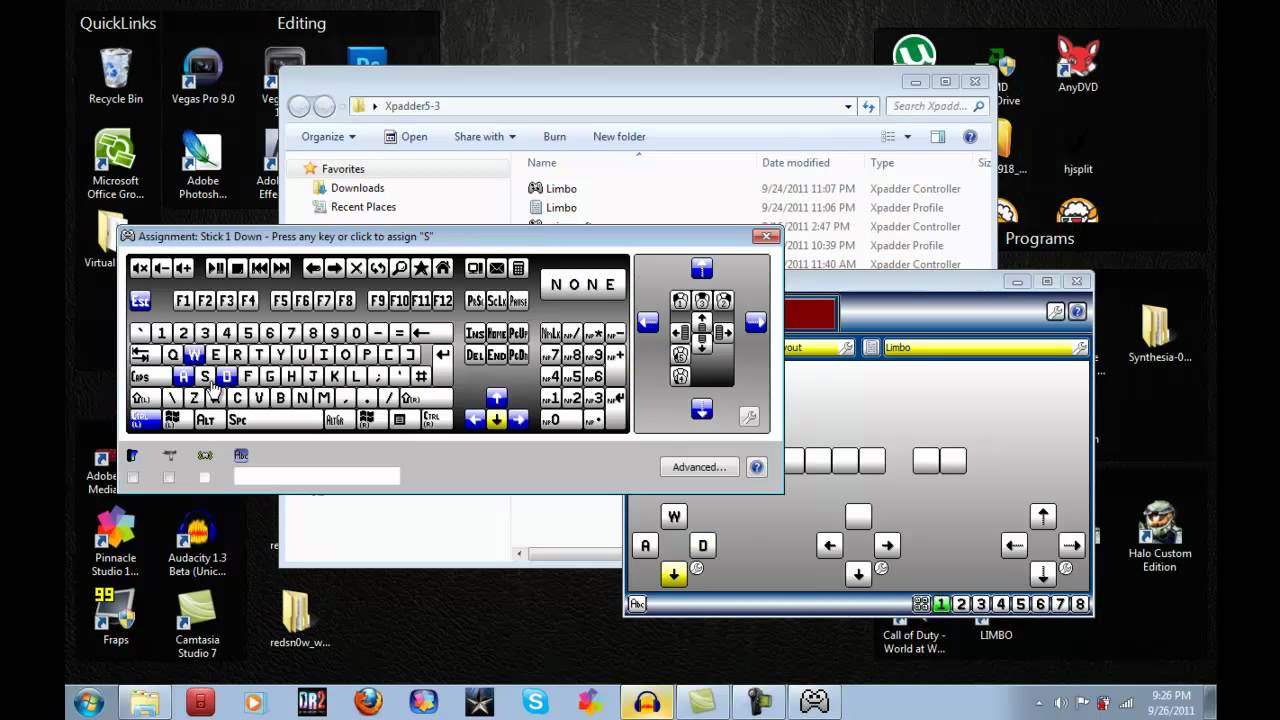Assign the browser search magnifier key
Viewport: 1280px width, 720px height.
point(400,268)
